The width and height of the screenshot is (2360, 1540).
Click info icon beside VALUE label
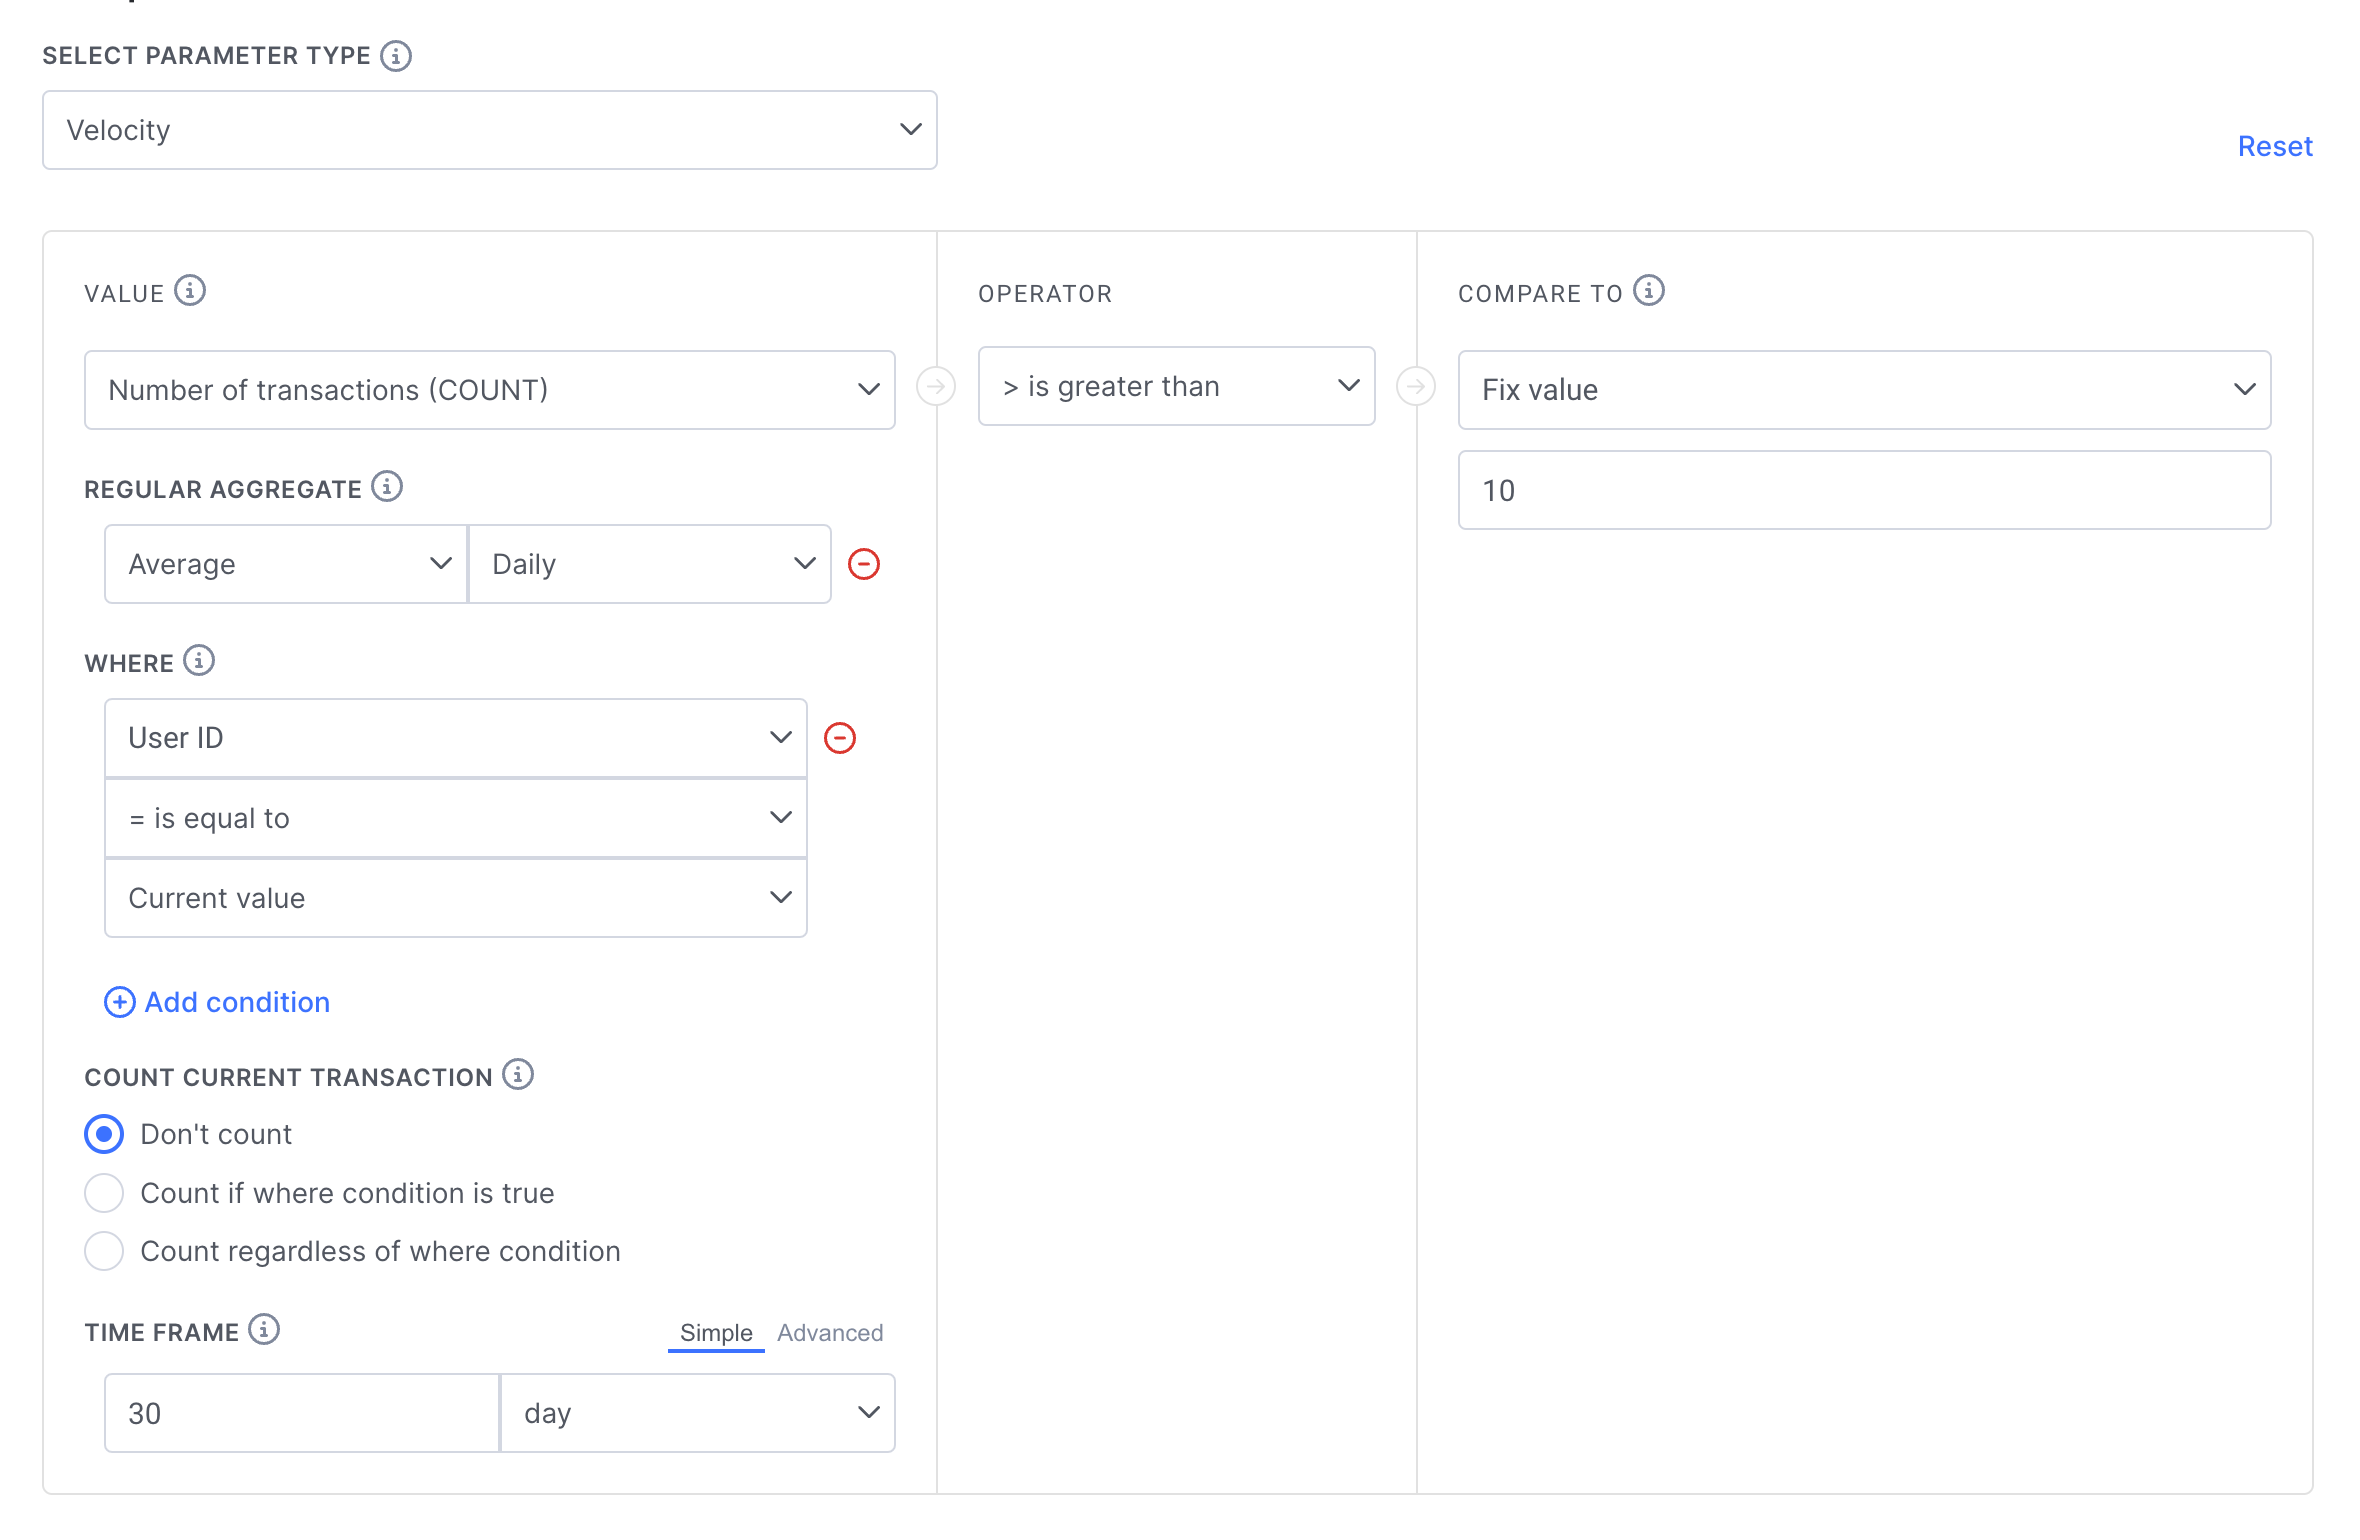click(190, 290)
